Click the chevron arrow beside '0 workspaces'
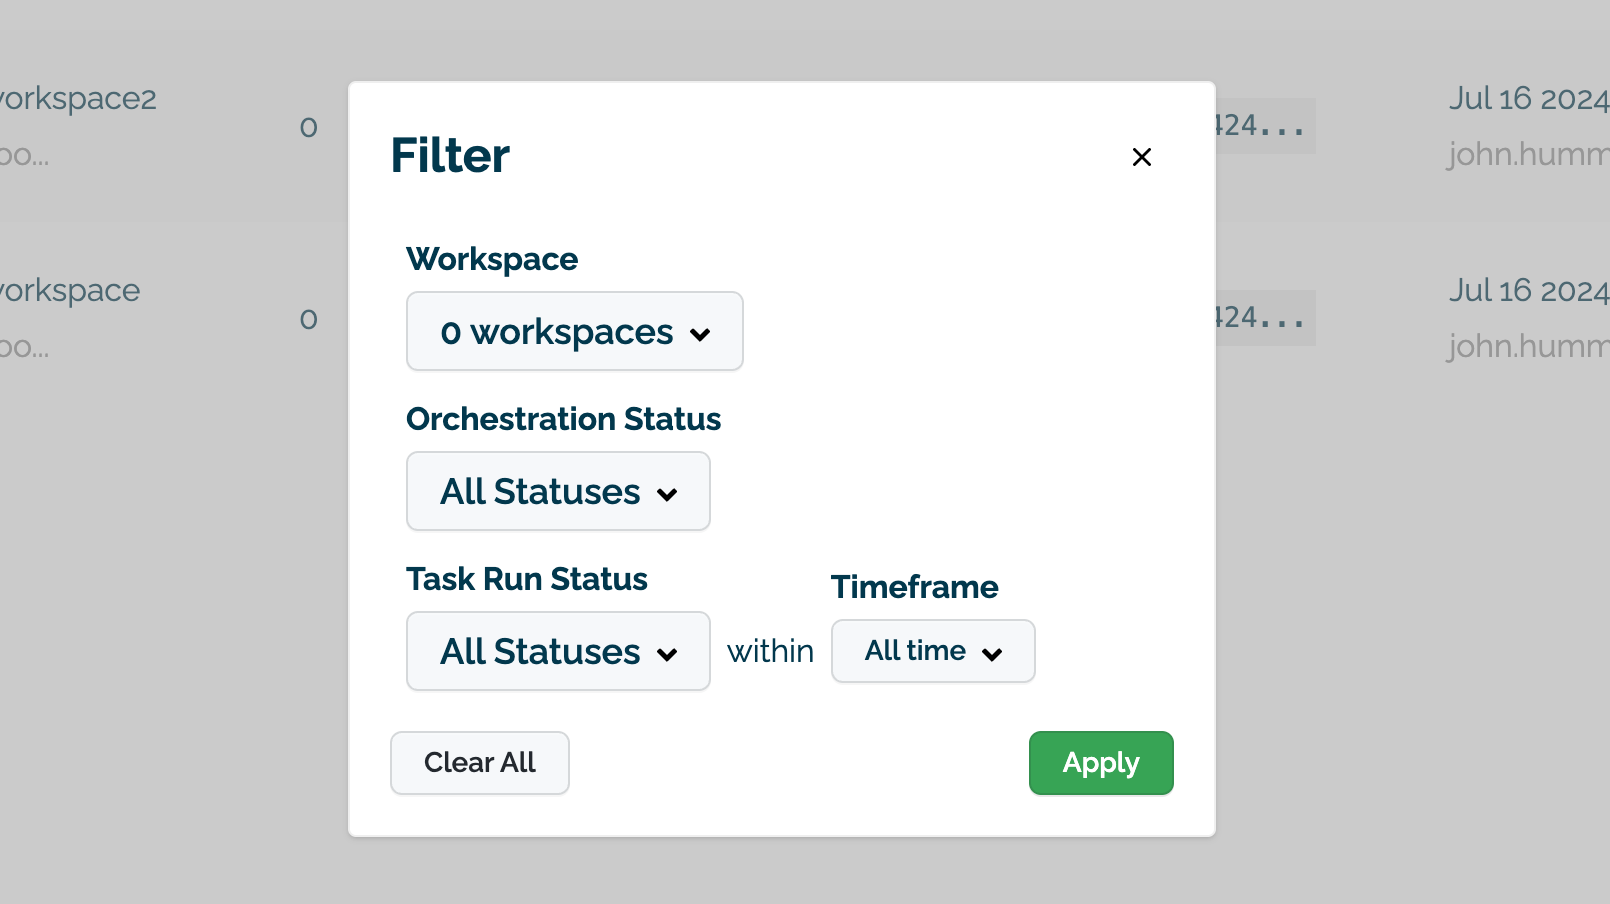This screenshot has width=1610, height=904. point(700,334)
